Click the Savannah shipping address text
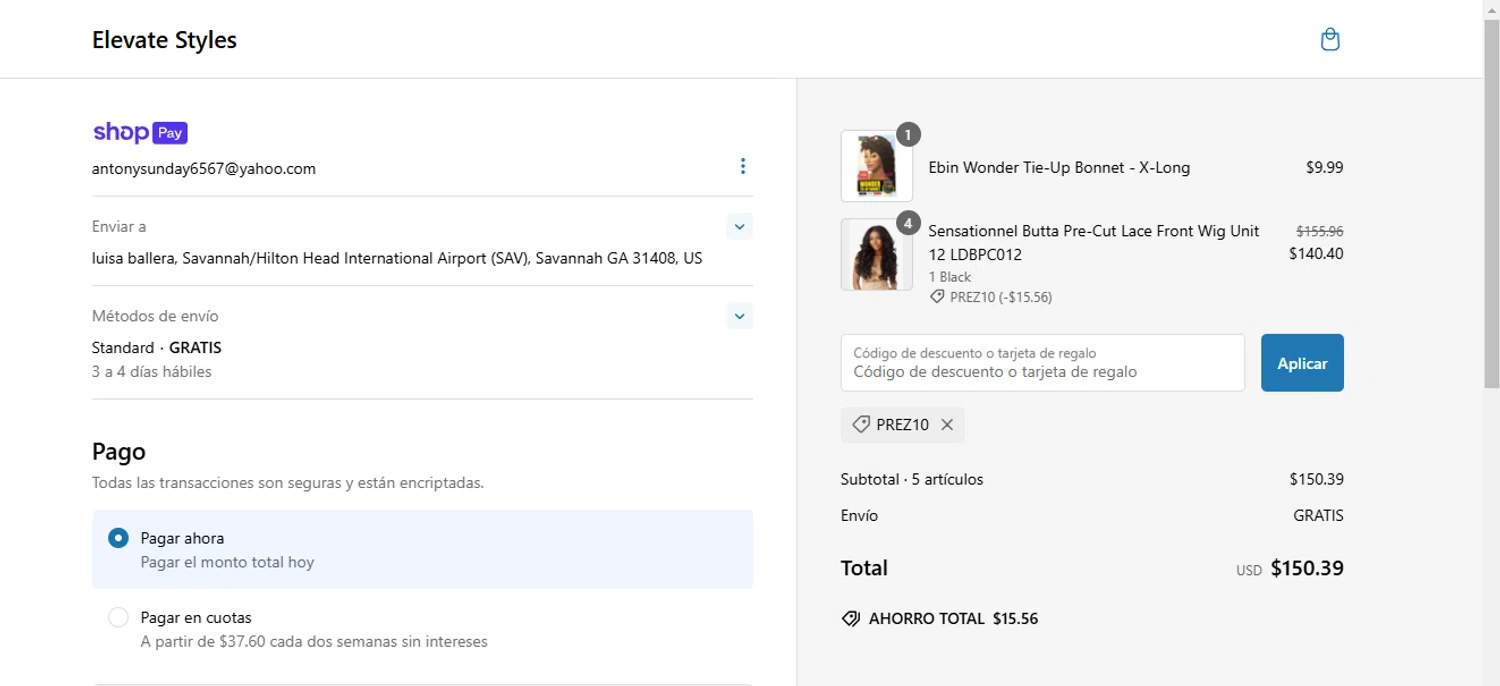Screen dimensions: 1500x686 (x=397, y=258)
